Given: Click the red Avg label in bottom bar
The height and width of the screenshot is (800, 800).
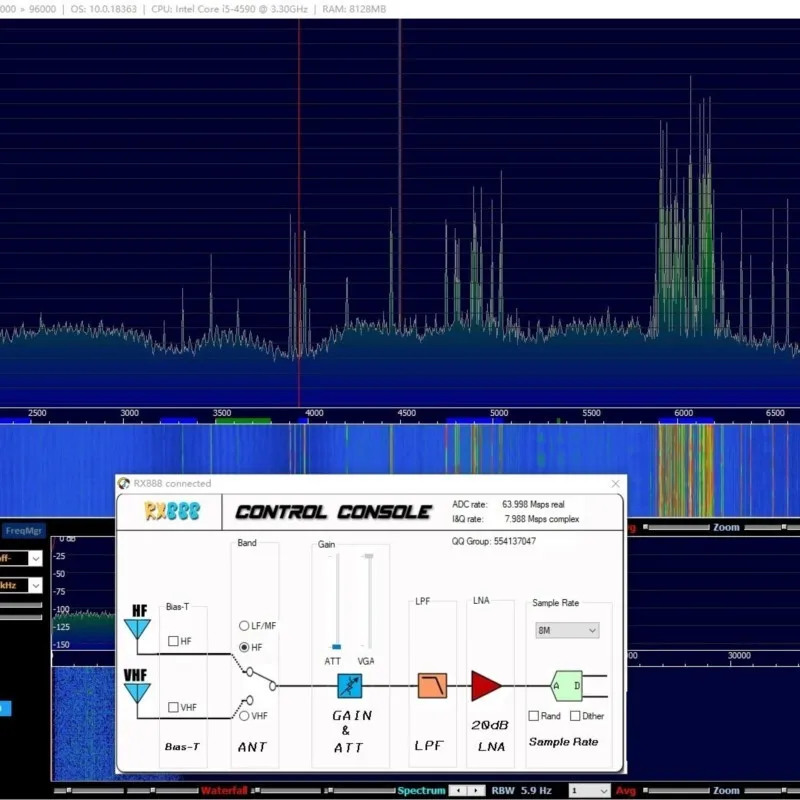Looking at the screenshot, I should tap(626, 790).
